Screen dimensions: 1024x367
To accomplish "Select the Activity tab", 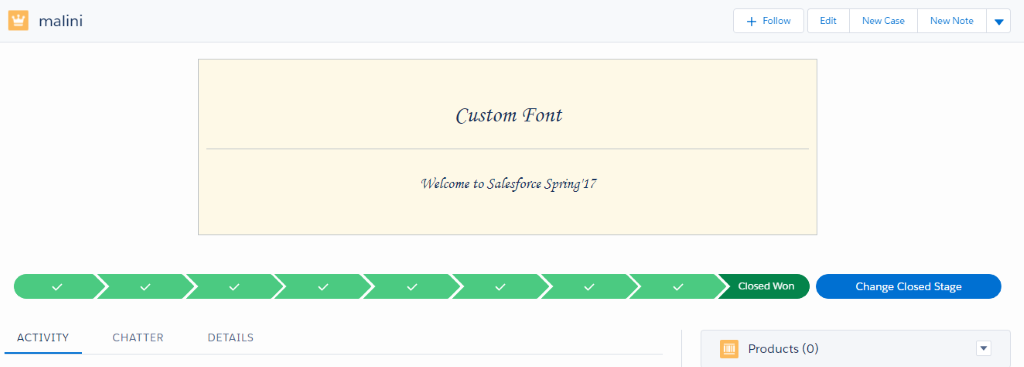I will click(43, 338).
